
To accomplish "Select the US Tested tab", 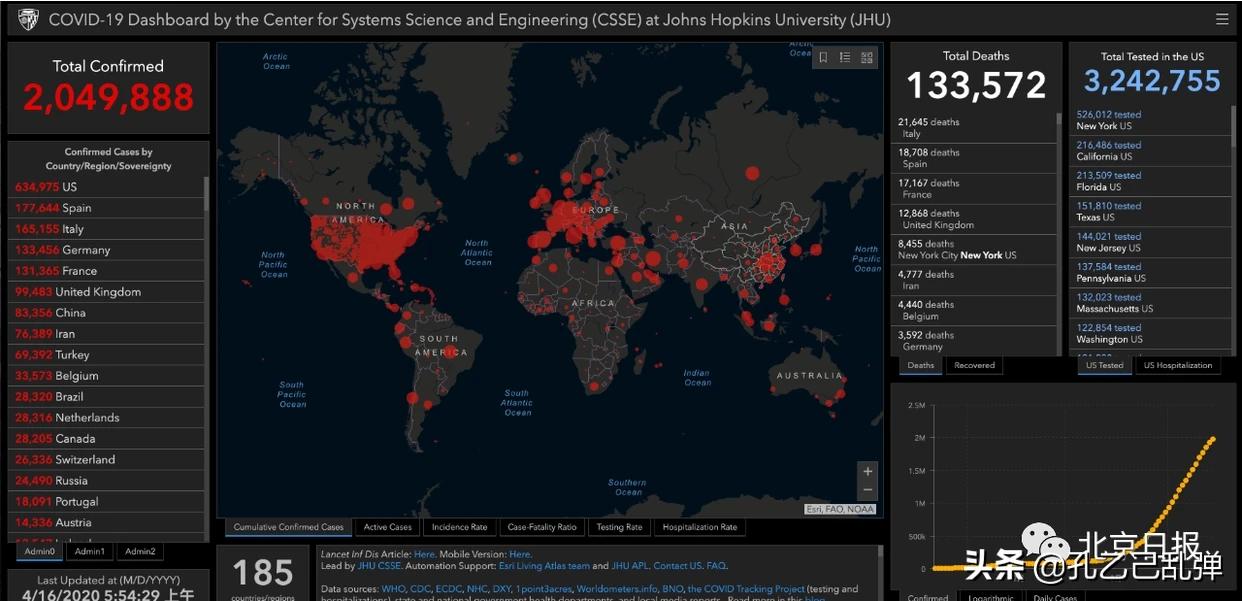I will coord(1104,365).
